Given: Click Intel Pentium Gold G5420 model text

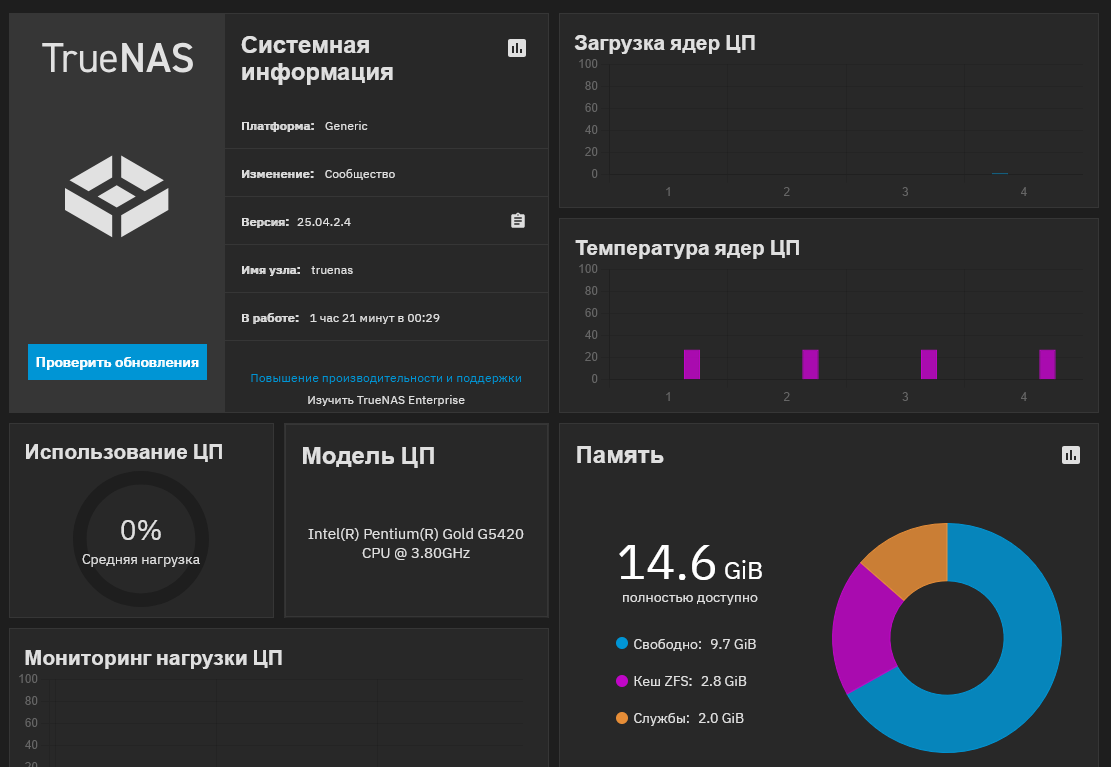Looking at the screenshot, I should 416,544.
